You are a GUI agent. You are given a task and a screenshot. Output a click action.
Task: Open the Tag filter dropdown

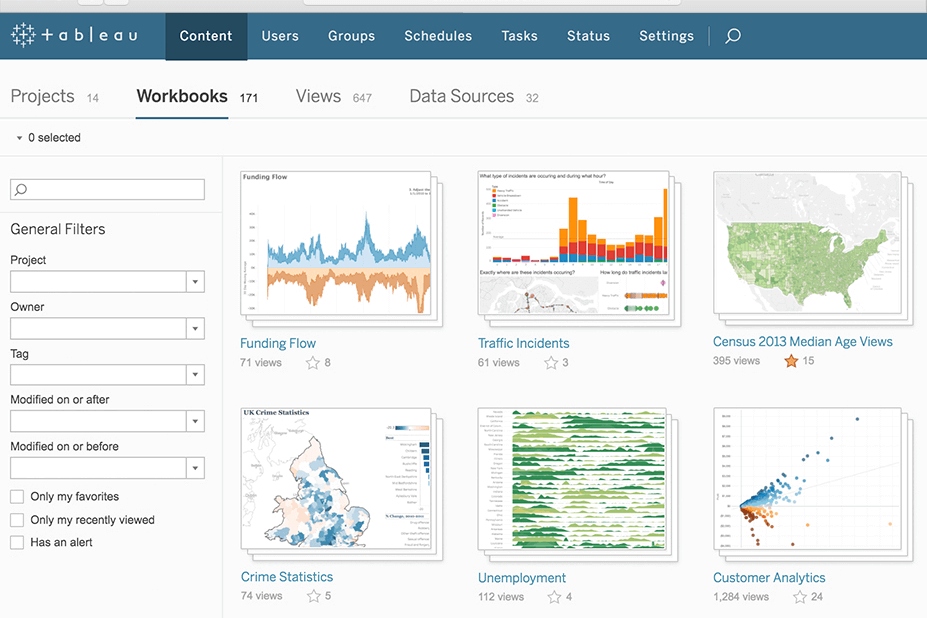point(195,374)
